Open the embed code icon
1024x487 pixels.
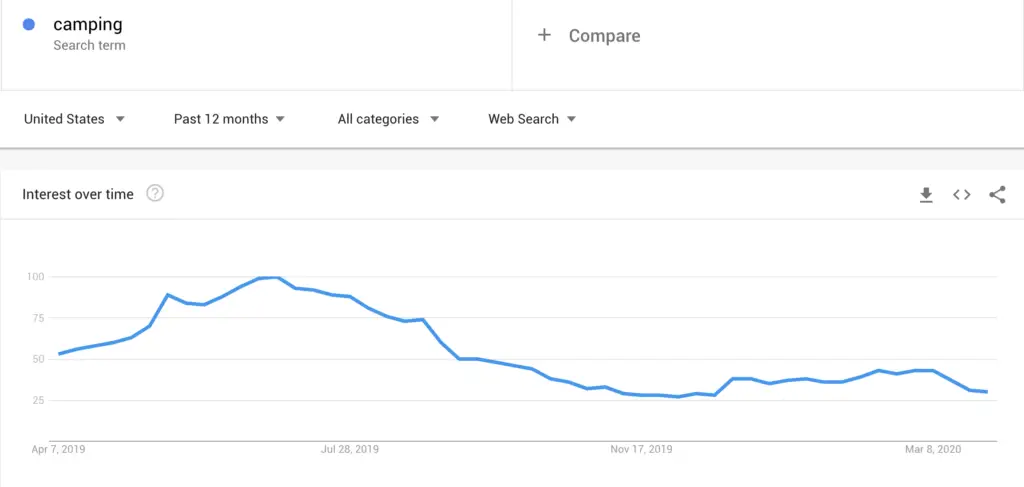[x=961, y=195]
